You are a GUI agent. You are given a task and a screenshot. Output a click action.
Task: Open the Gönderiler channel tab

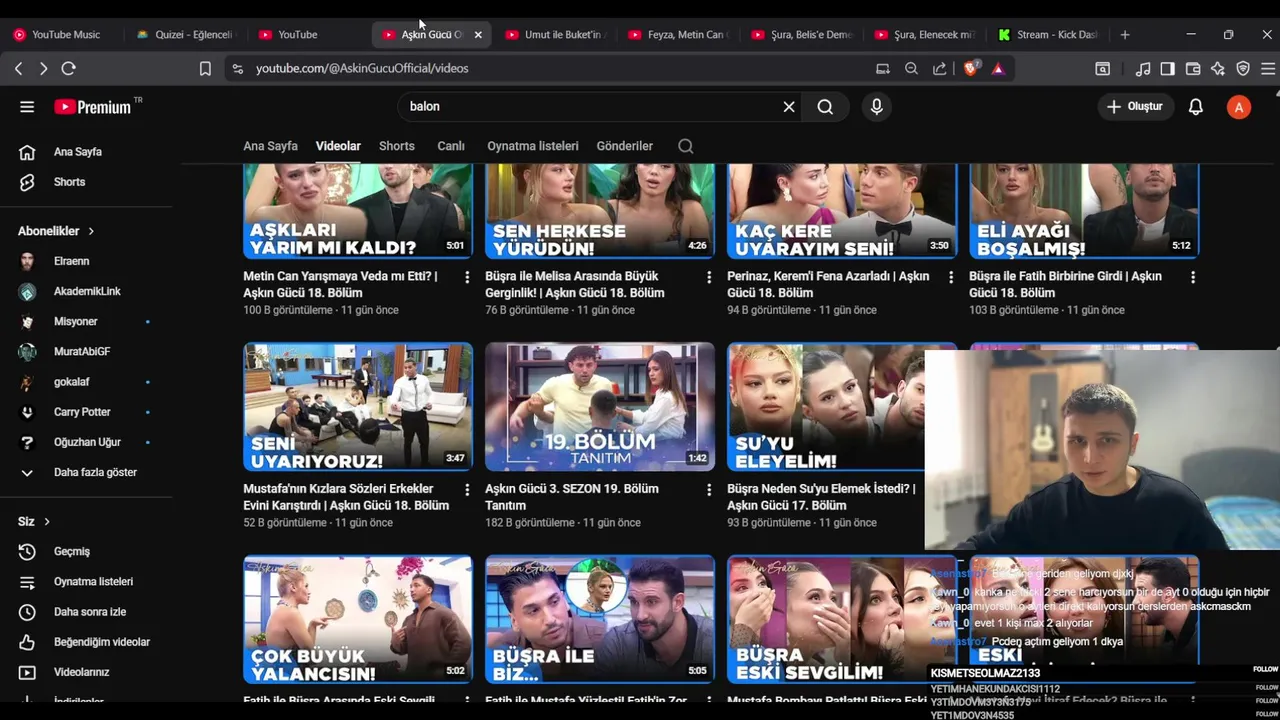(625, 146)
